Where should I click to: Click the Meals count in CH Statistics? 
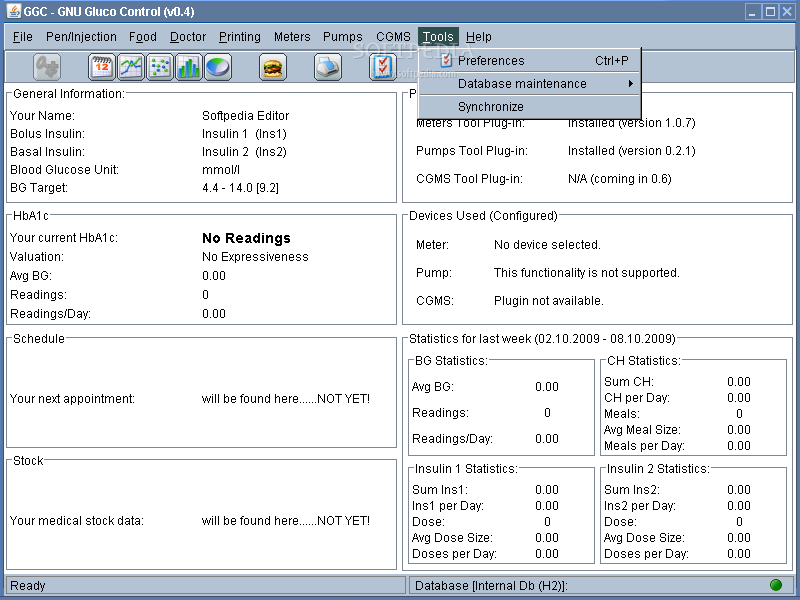(x=739, y=414)
